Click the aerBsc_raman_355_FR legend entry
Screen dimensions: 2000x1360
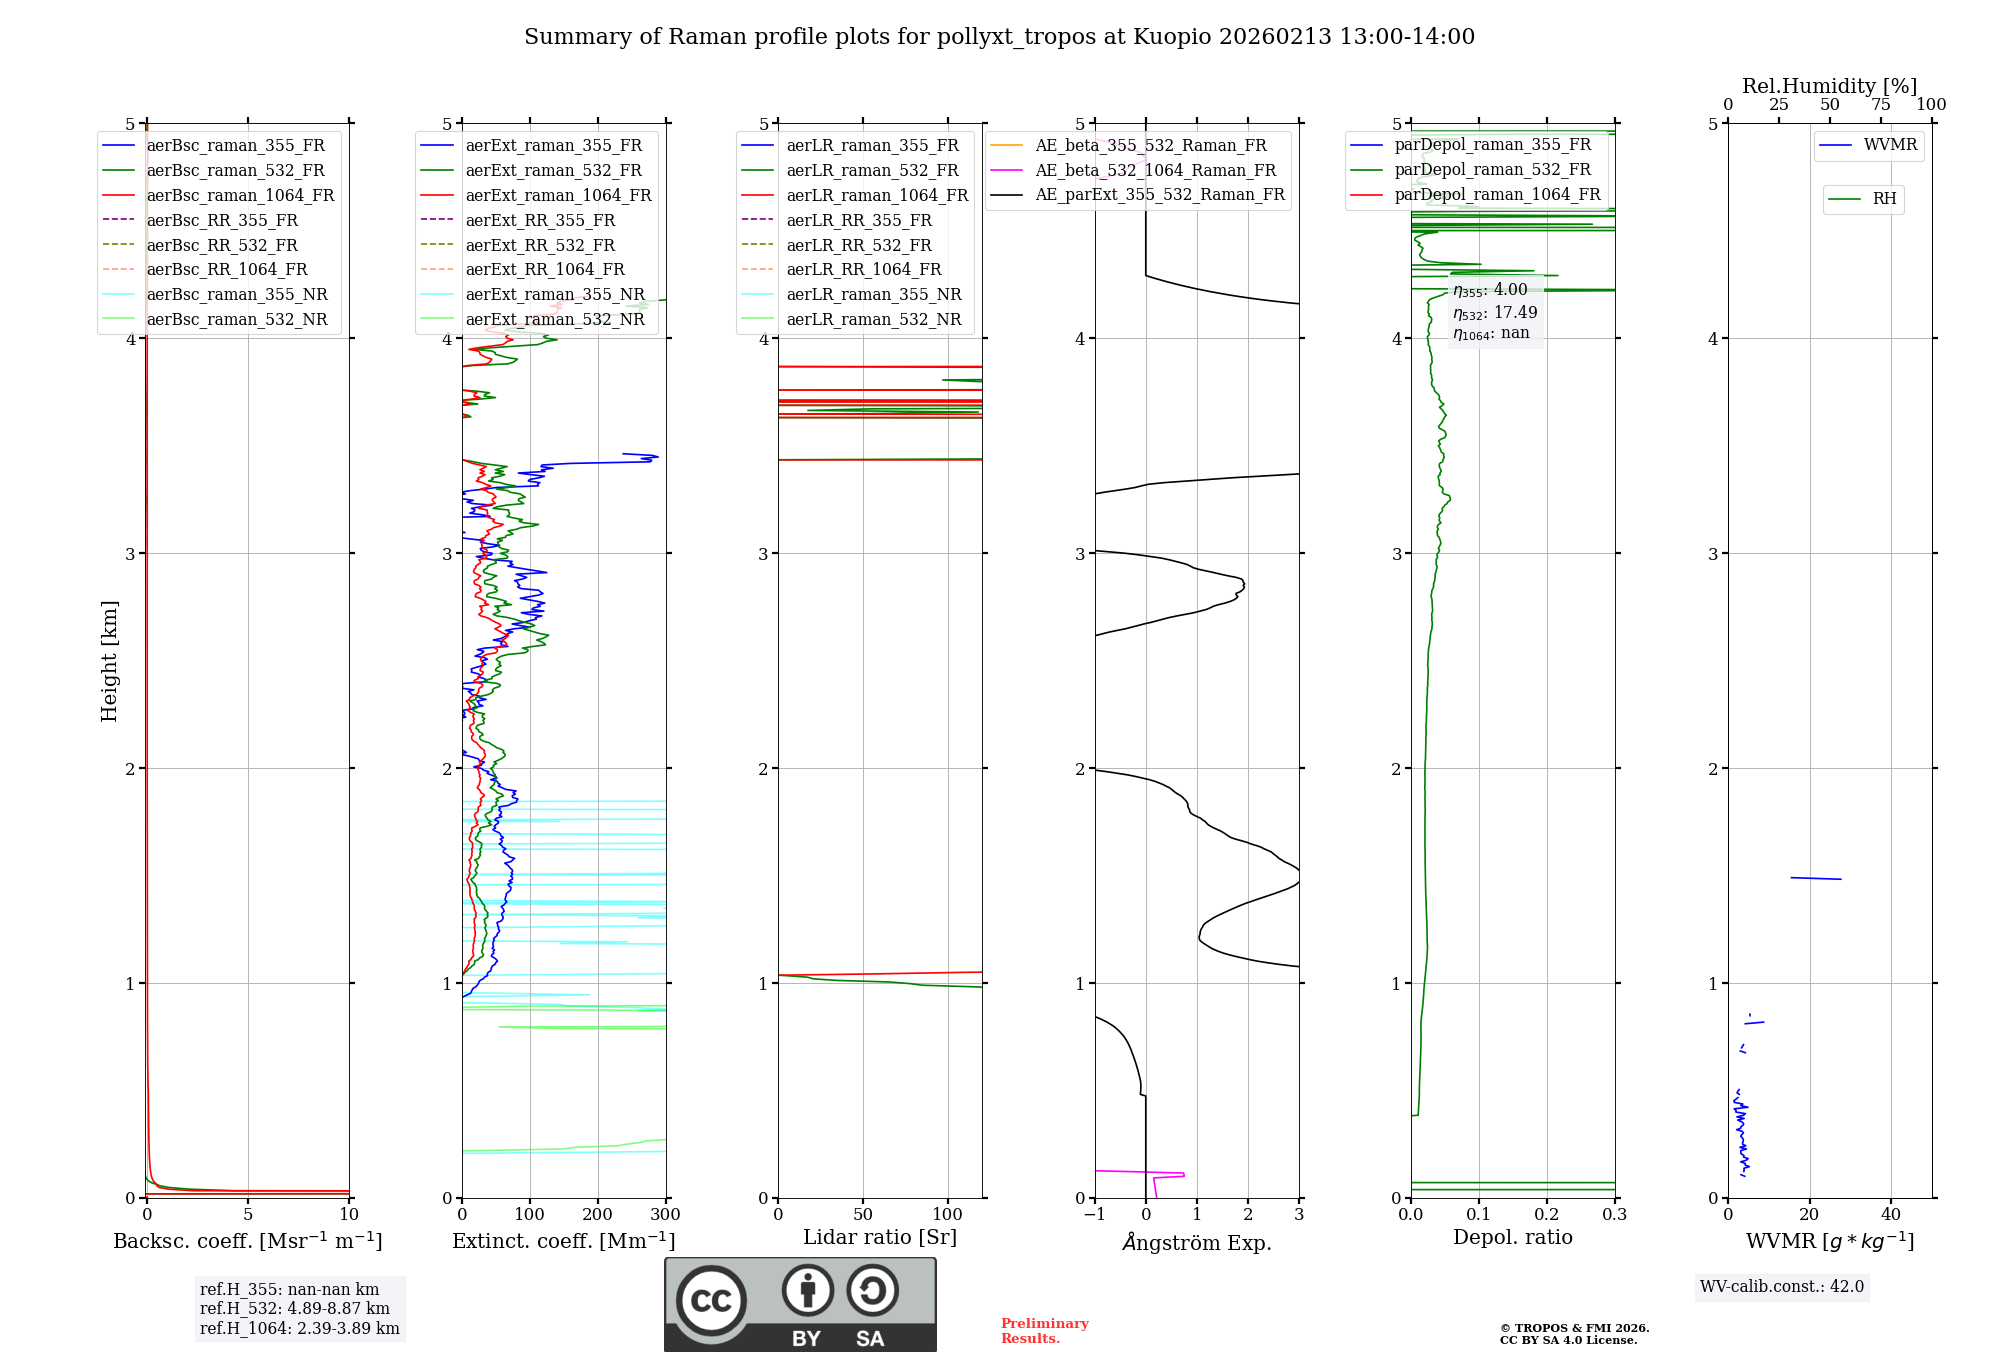(235, 145)
